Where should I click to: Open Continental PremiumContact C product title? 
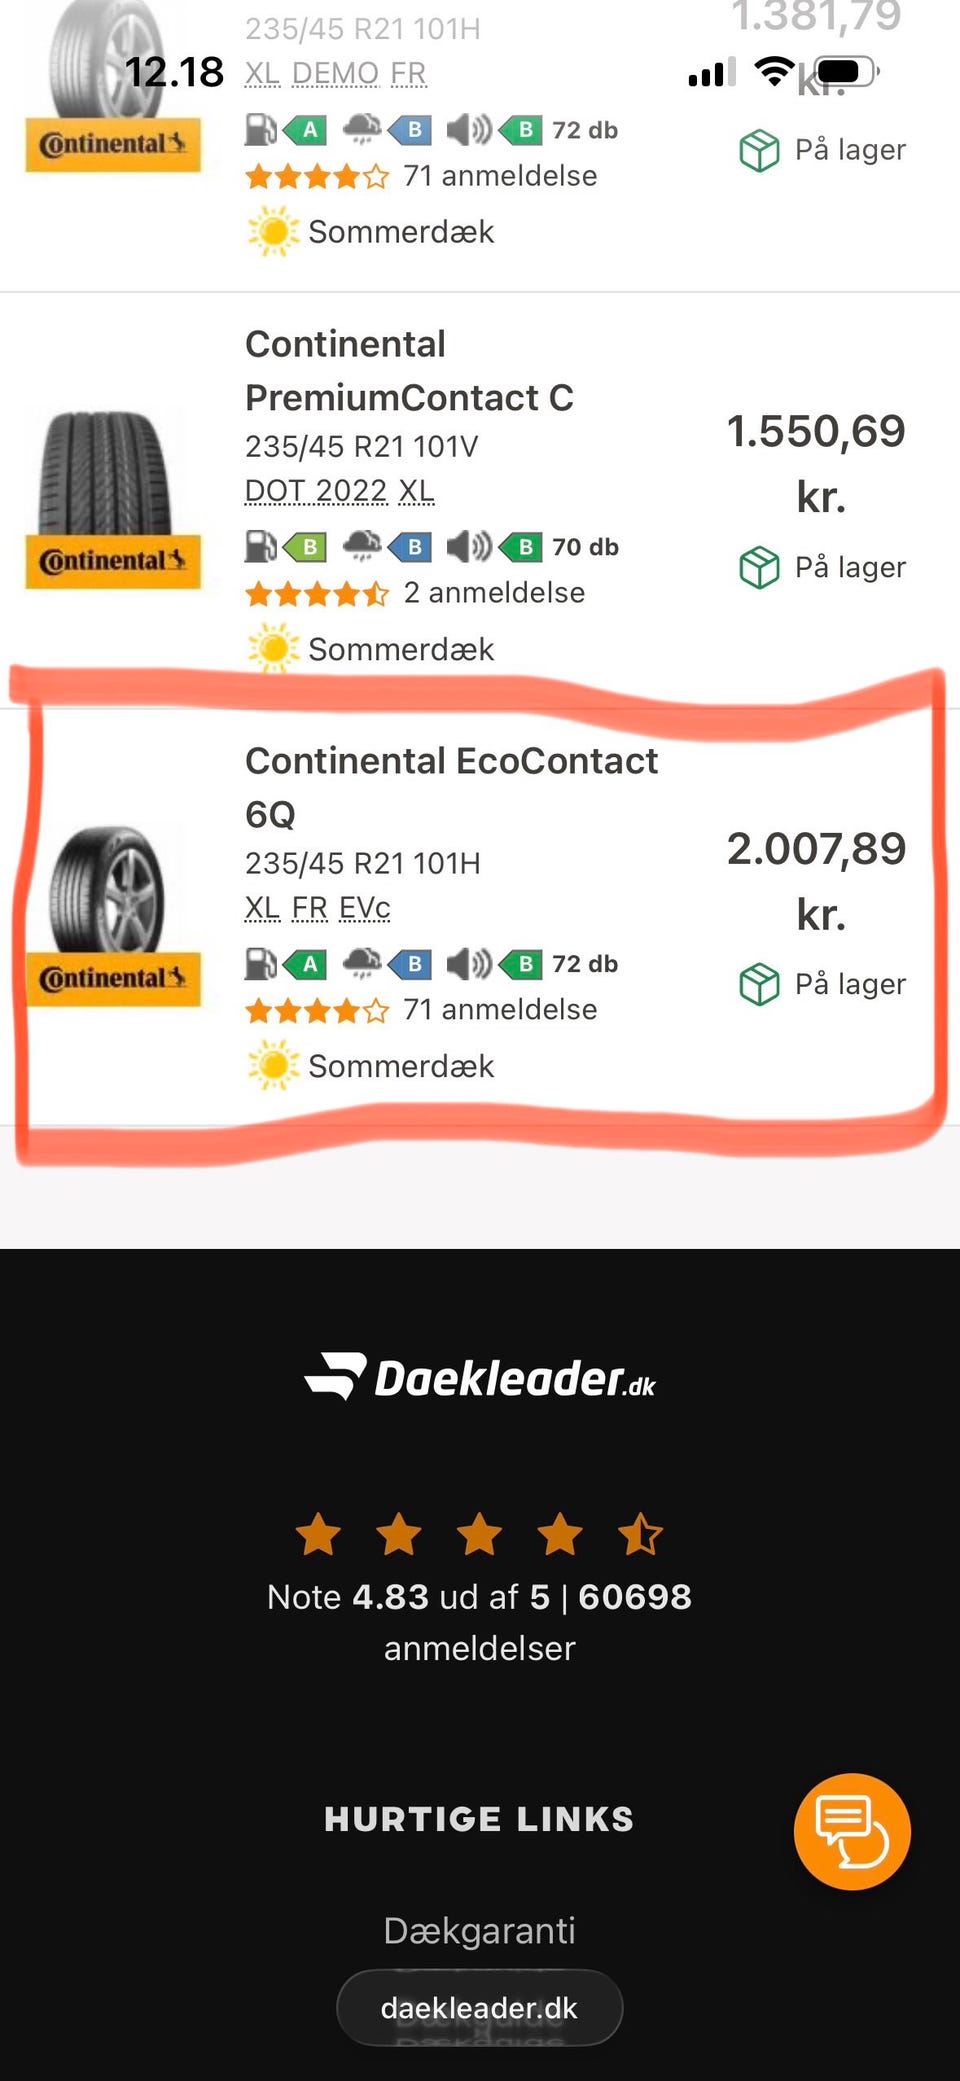409,371
